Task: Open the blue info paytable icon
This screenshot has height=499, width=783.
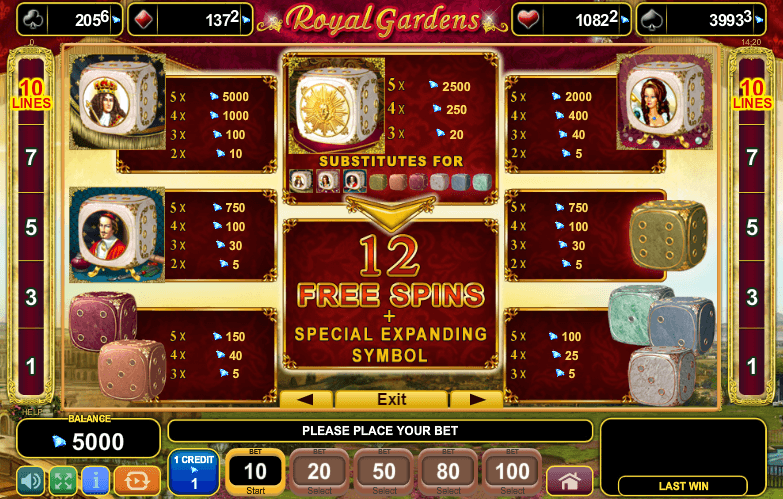Action: tap(95, 481)
